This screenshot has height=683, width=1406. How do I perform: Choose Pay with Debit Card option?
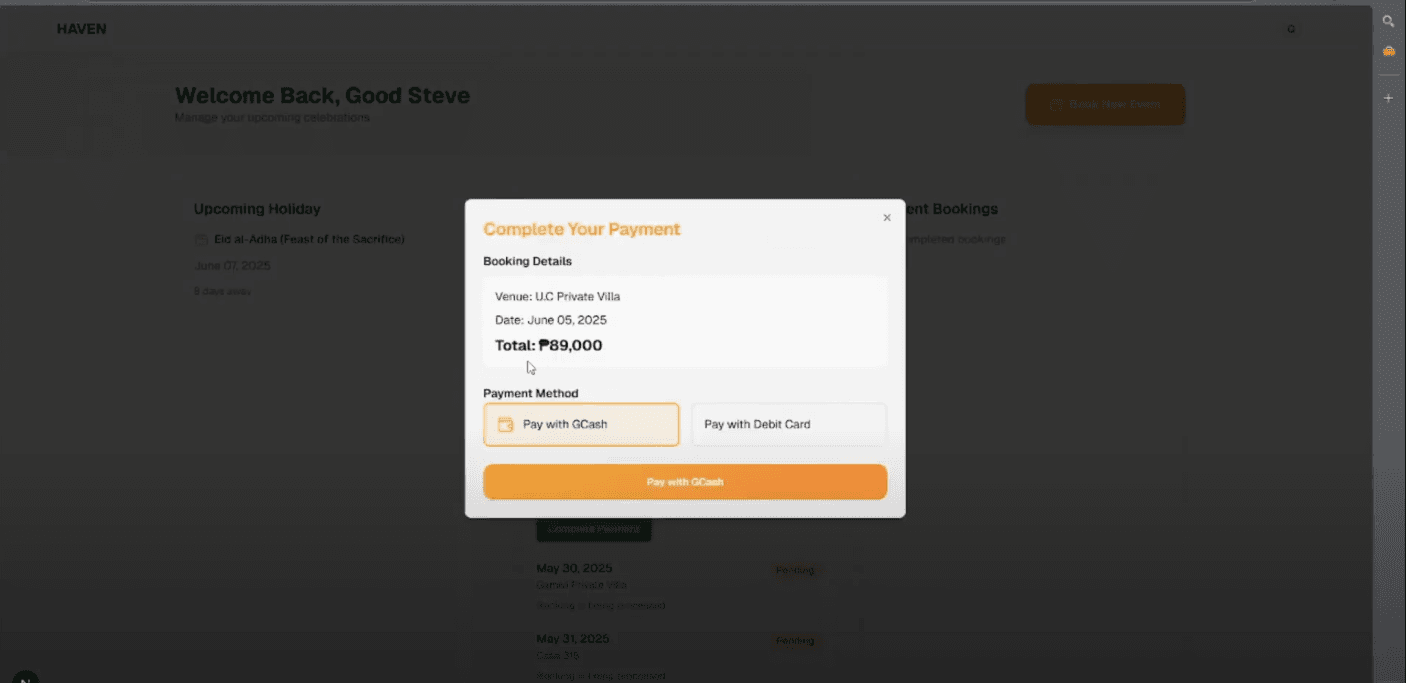coord(788,425)
